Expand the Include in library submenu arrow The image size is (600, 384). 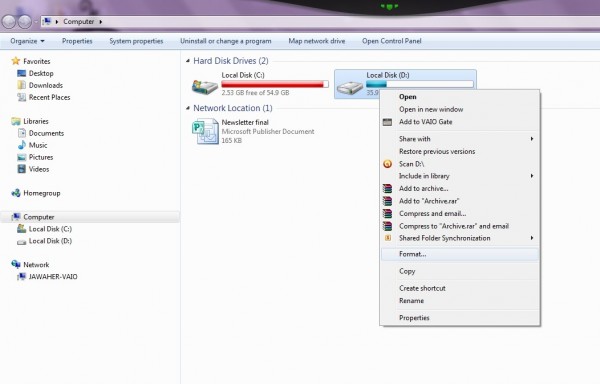532,176
